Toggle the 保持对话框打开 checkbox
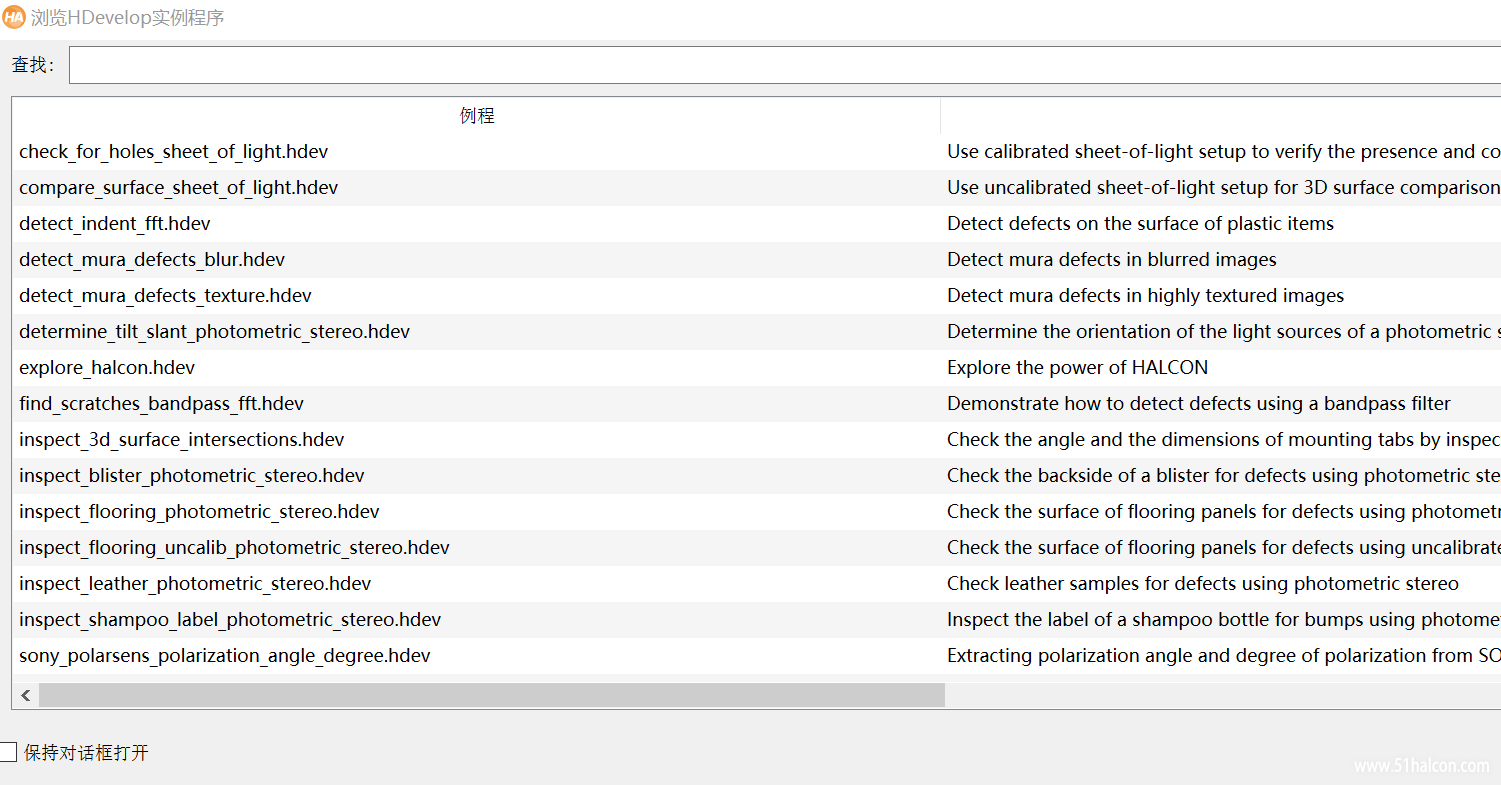1501x785 pixels. [x=8, y=752]
